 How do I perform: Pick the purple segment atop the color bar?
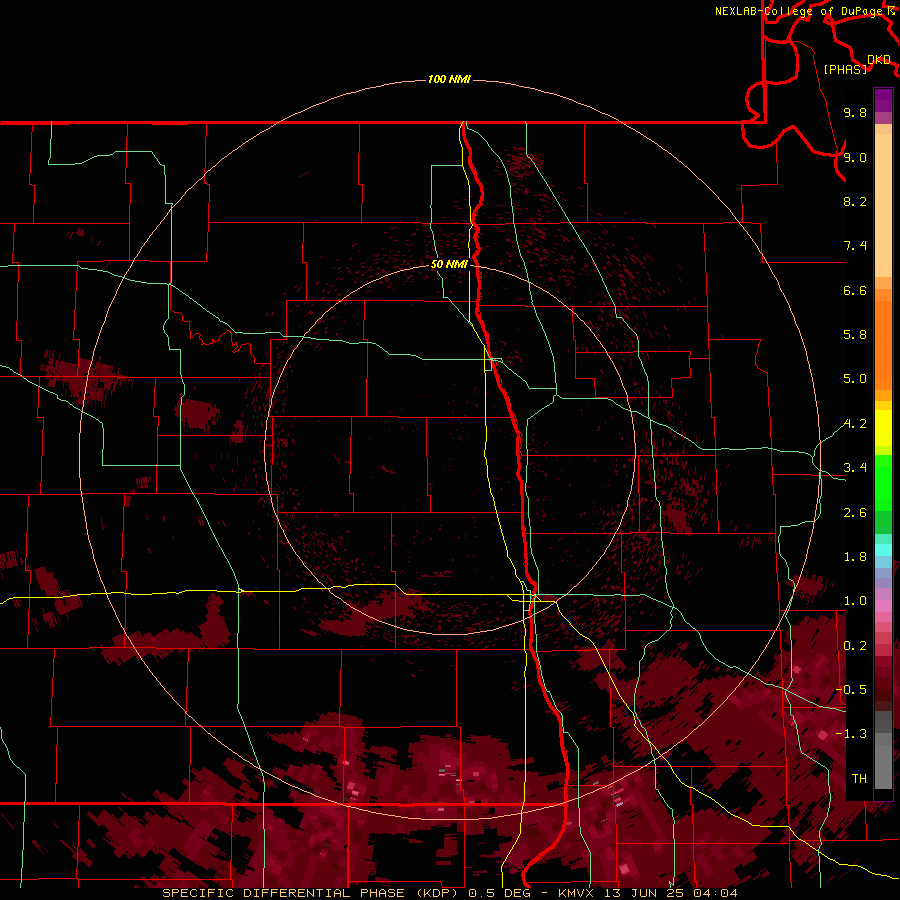(883, 100)
